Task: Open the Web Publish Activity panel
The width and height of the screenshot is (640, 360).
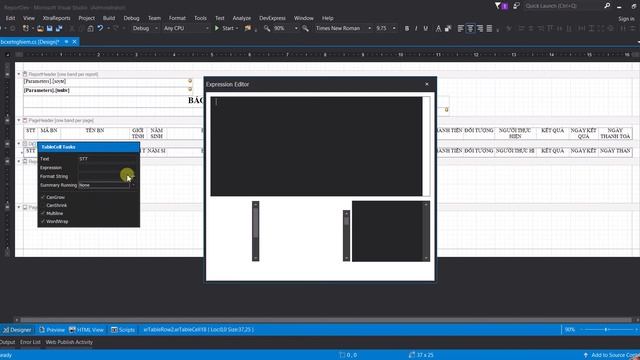Action: (x=69, y=342)
